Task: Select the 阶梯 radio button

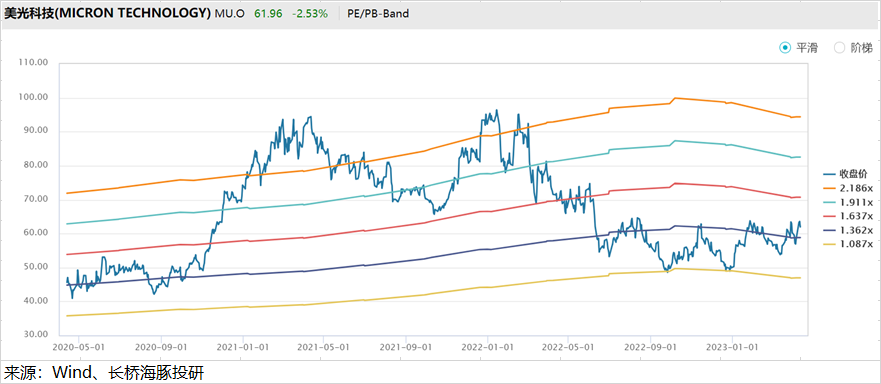Action: 839,48
